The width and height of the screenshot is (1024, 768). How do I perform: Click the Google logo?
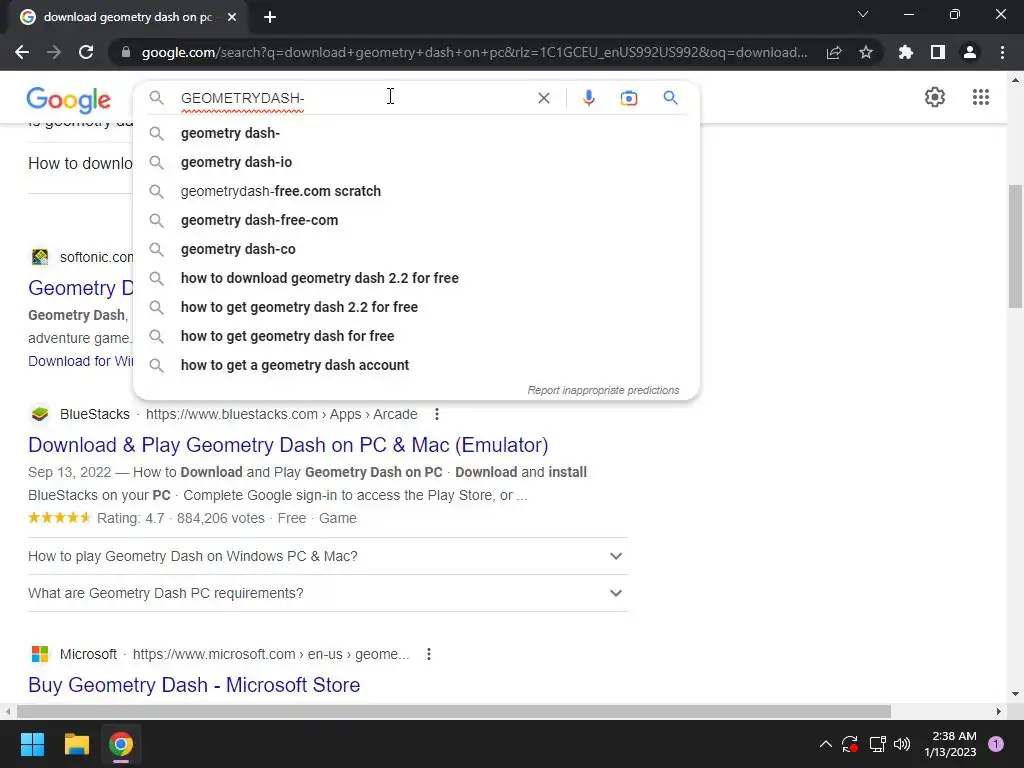coord(69,100)
